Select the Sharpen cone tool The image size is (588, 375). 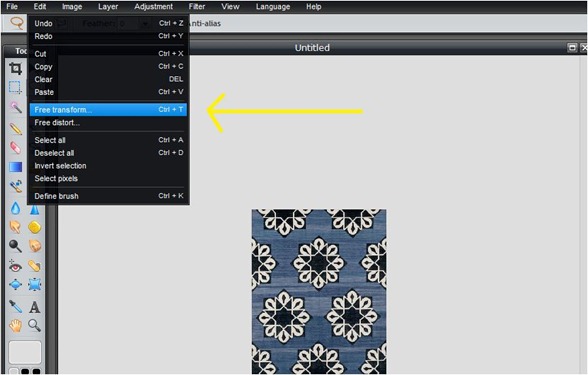click(x=34, y=209)
